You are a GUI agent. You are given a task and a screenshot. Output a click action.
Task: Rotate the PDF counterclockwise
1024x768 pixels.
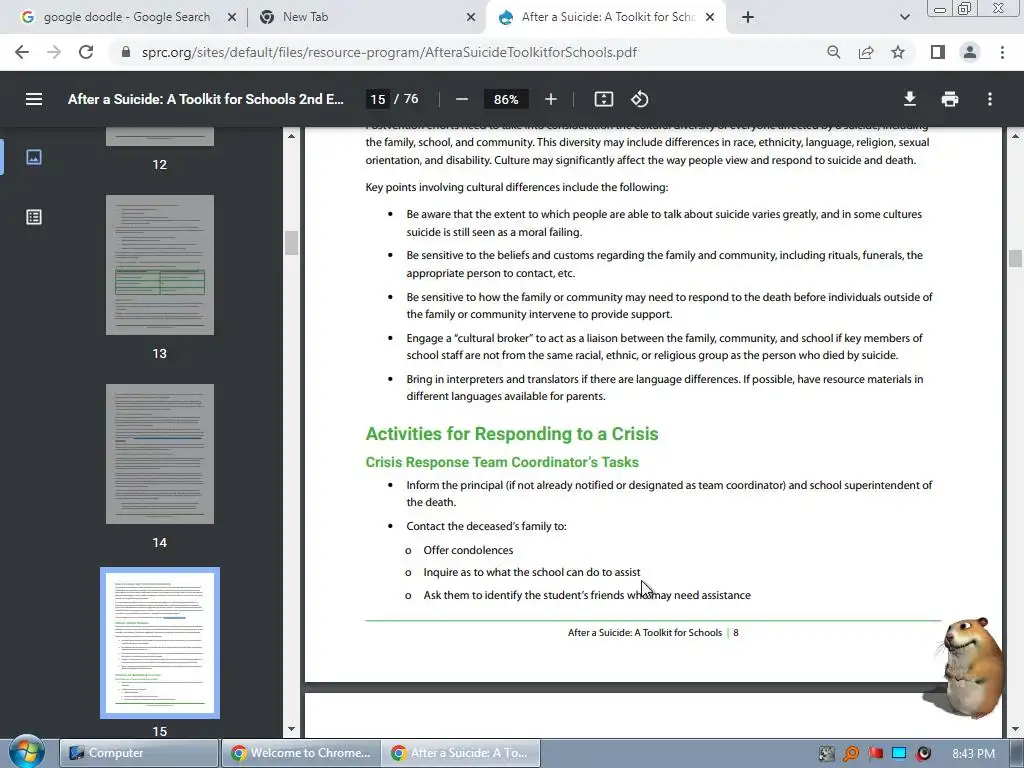(639, 99)
